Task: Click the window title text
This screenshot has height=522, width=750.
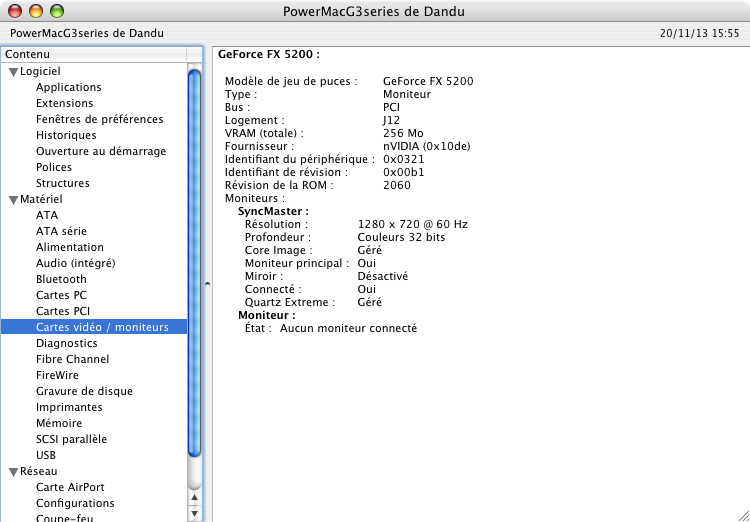Action: click(374, 11)
